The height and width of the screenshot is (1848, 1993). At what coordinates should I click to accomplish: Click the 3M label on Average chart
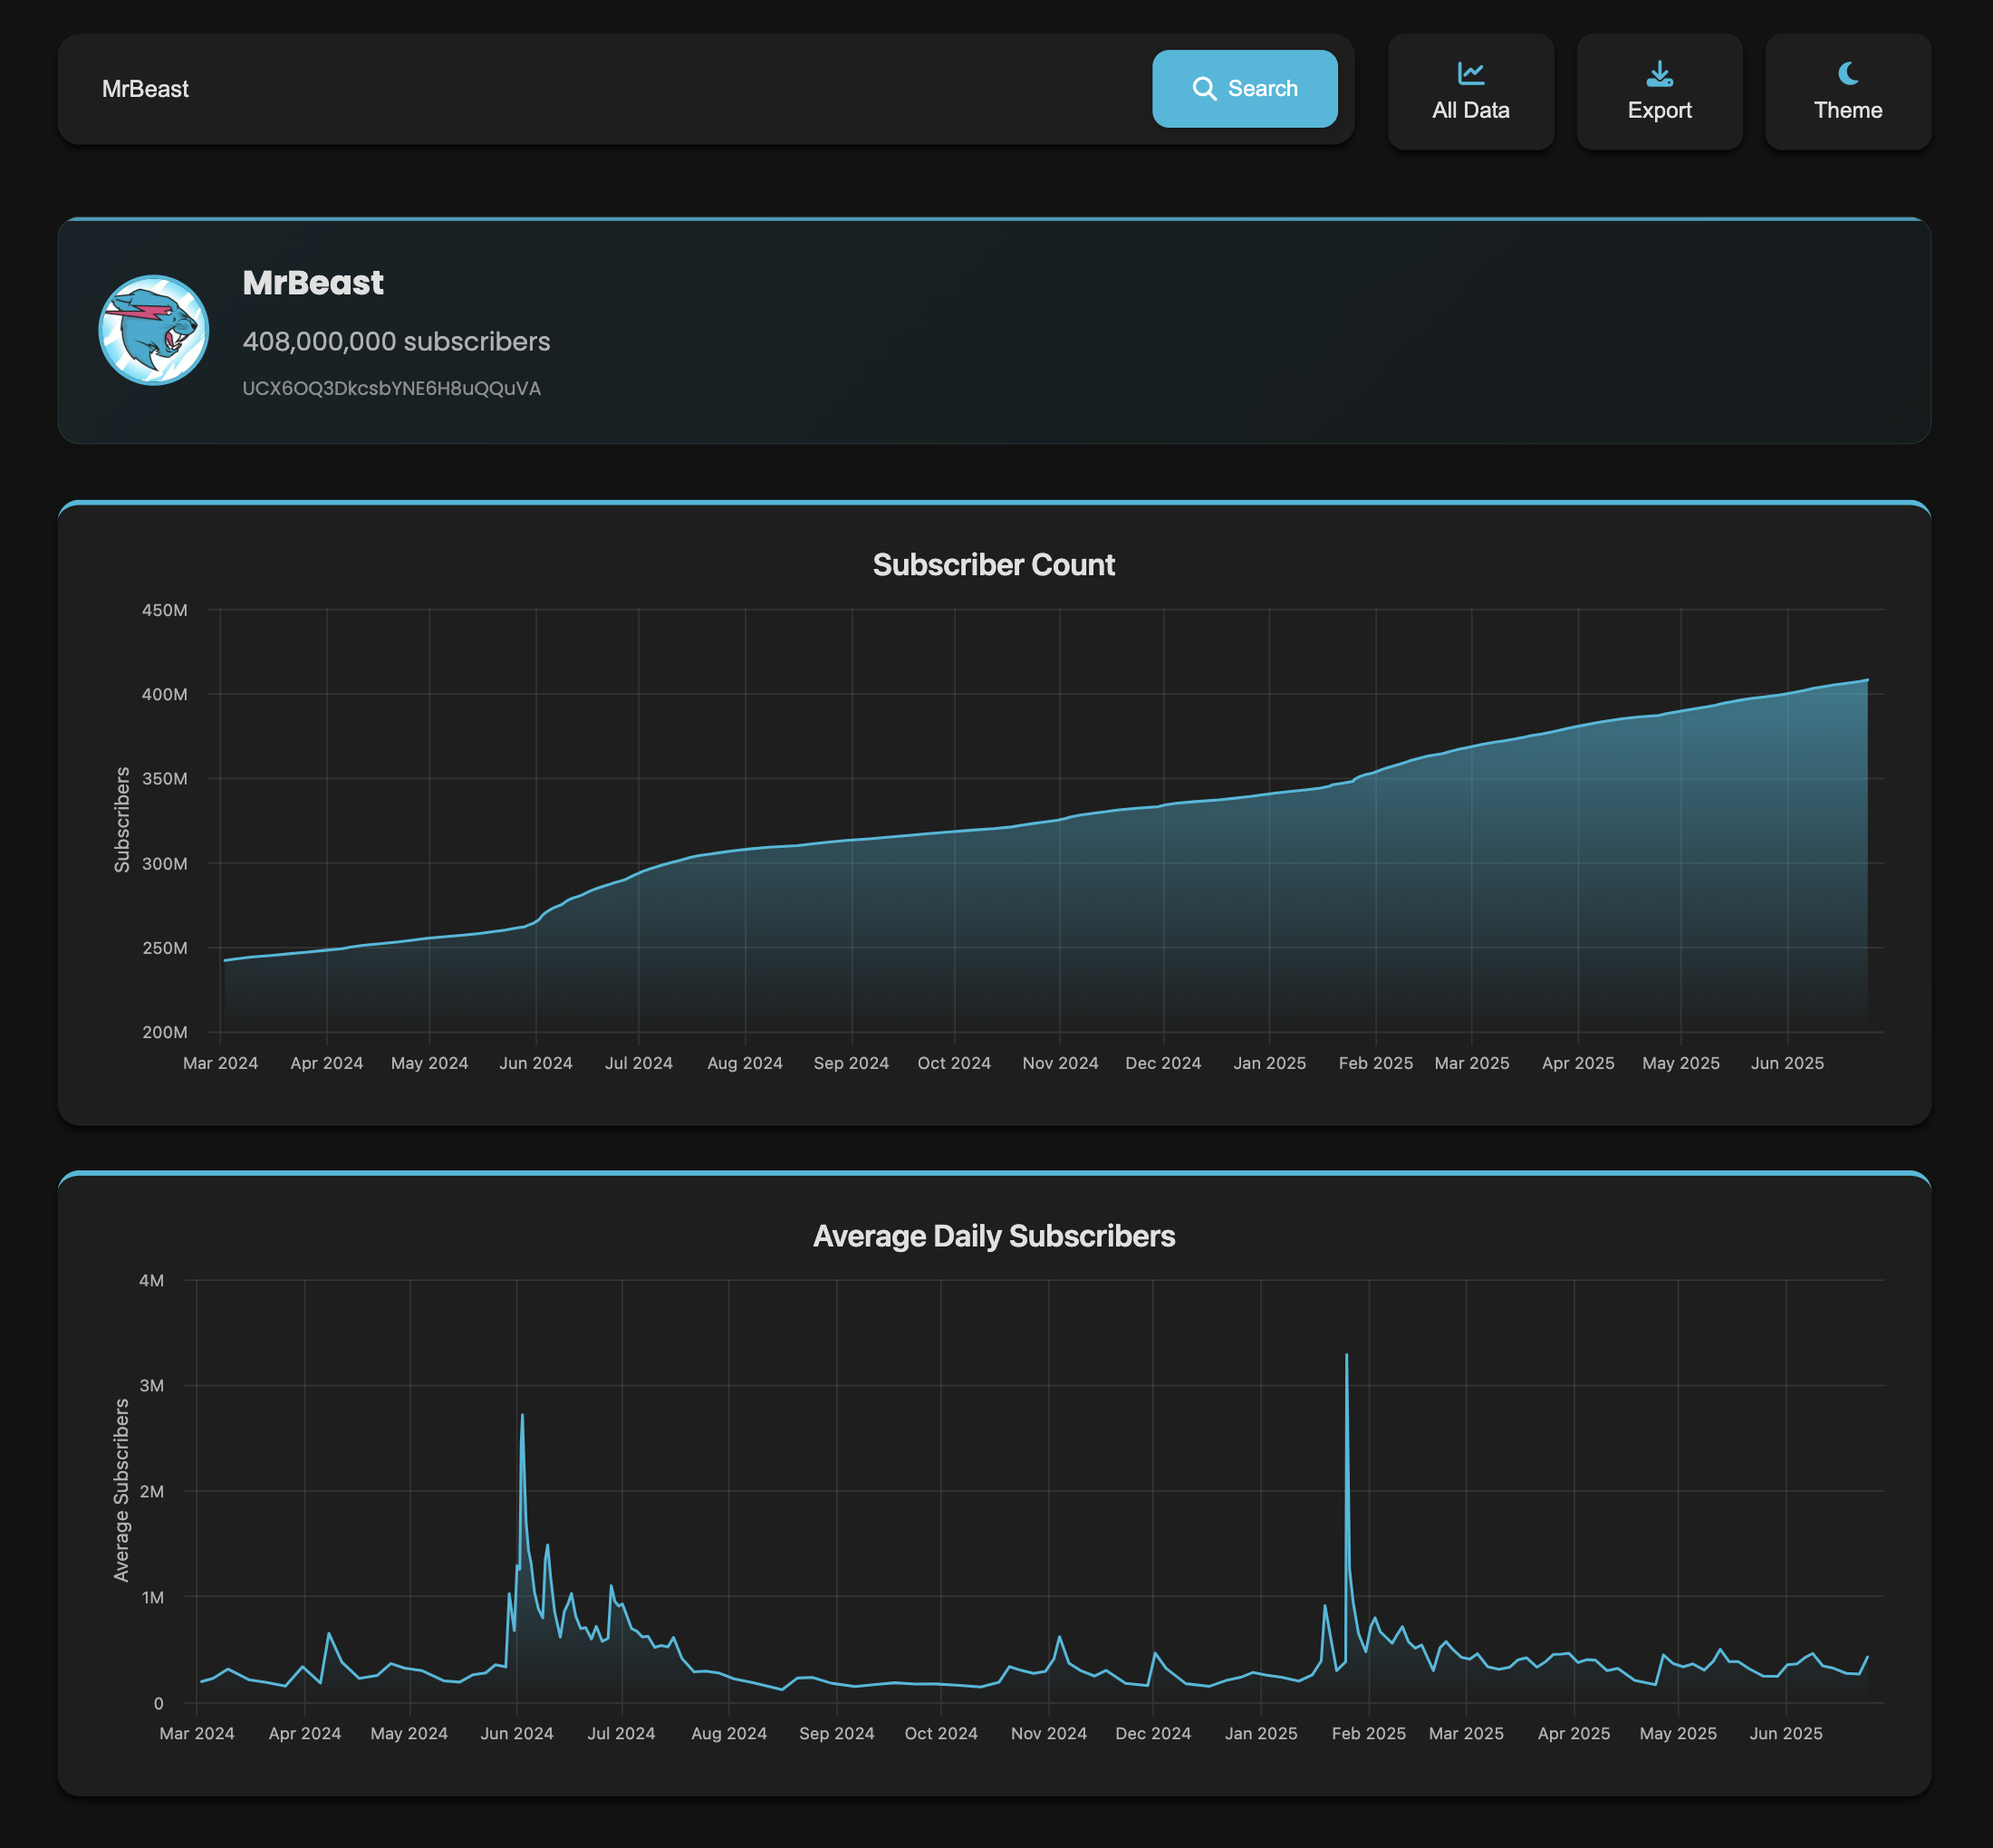click(152, 1386)
